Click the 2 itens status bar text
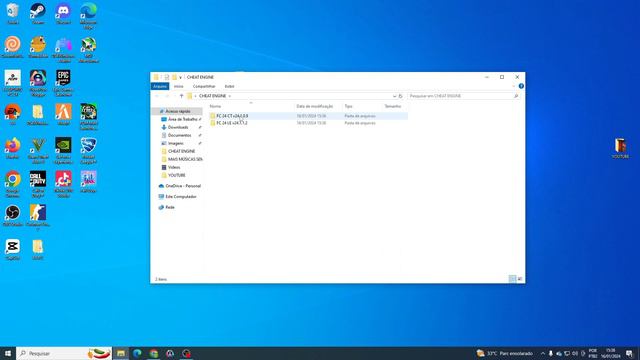 point(161,279)
